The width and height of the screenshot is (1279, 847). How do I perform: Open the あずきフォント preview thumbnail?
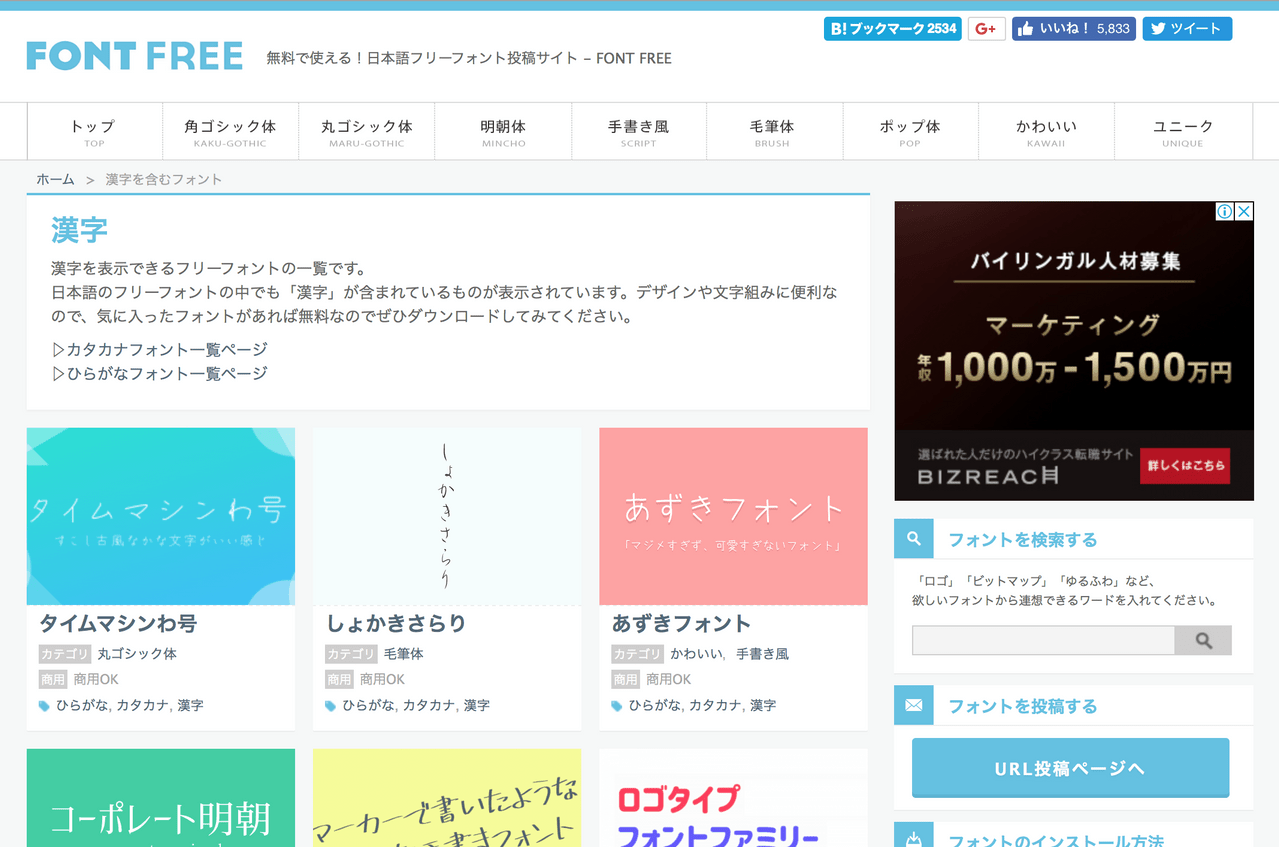click(733, 516)
